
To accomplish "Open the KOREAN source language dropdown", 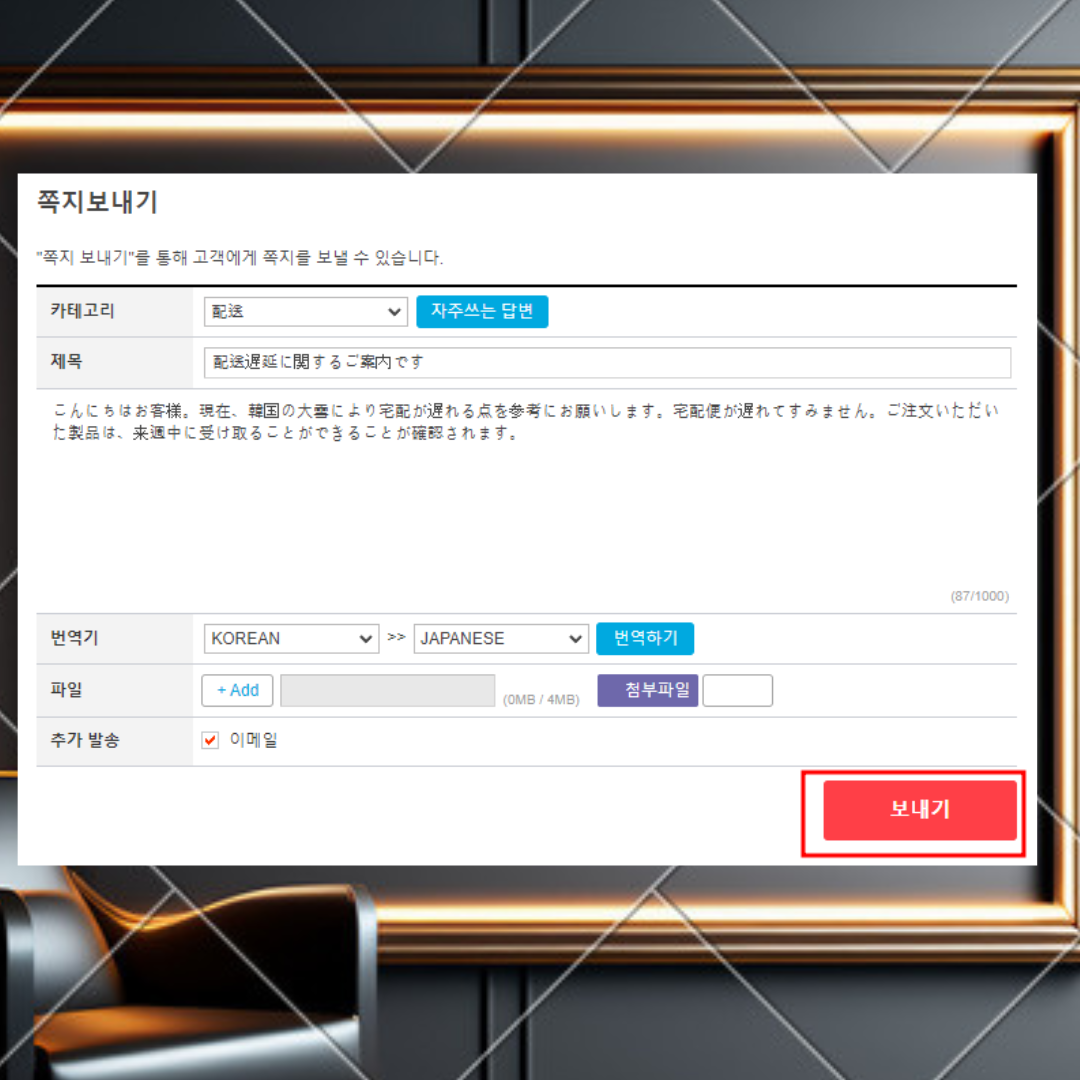I will [x=291, y=638].
